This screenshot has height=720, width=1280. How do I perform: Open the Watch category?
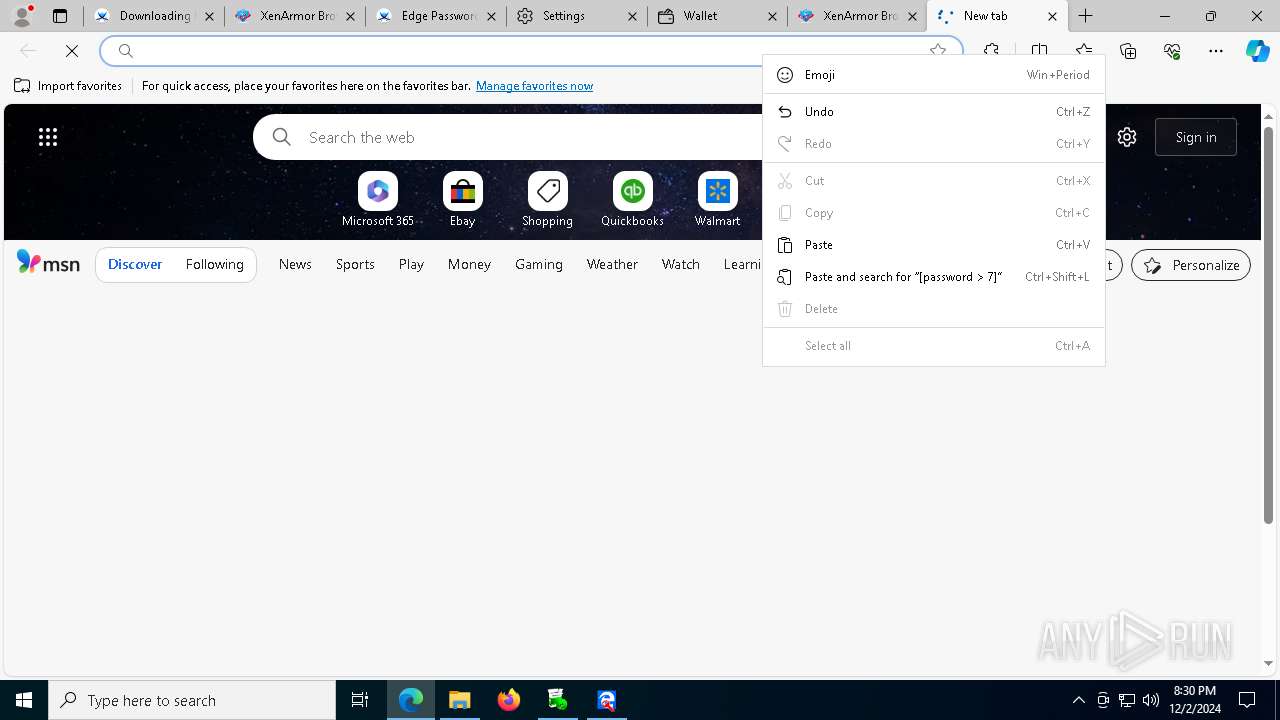(681, 264)
